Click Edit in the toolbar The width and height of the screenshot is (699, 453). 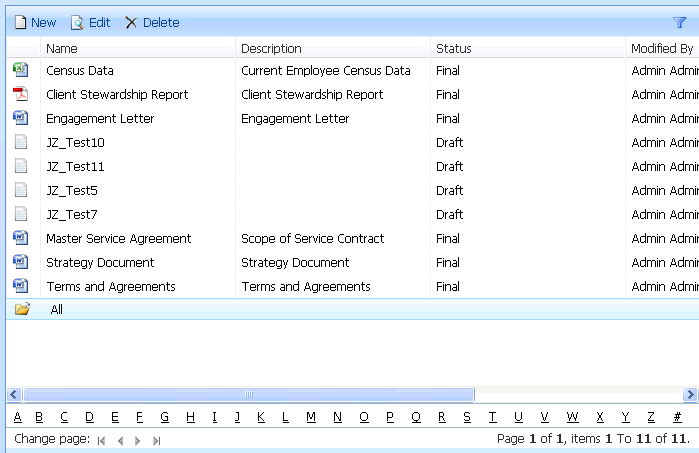(90, 22)
